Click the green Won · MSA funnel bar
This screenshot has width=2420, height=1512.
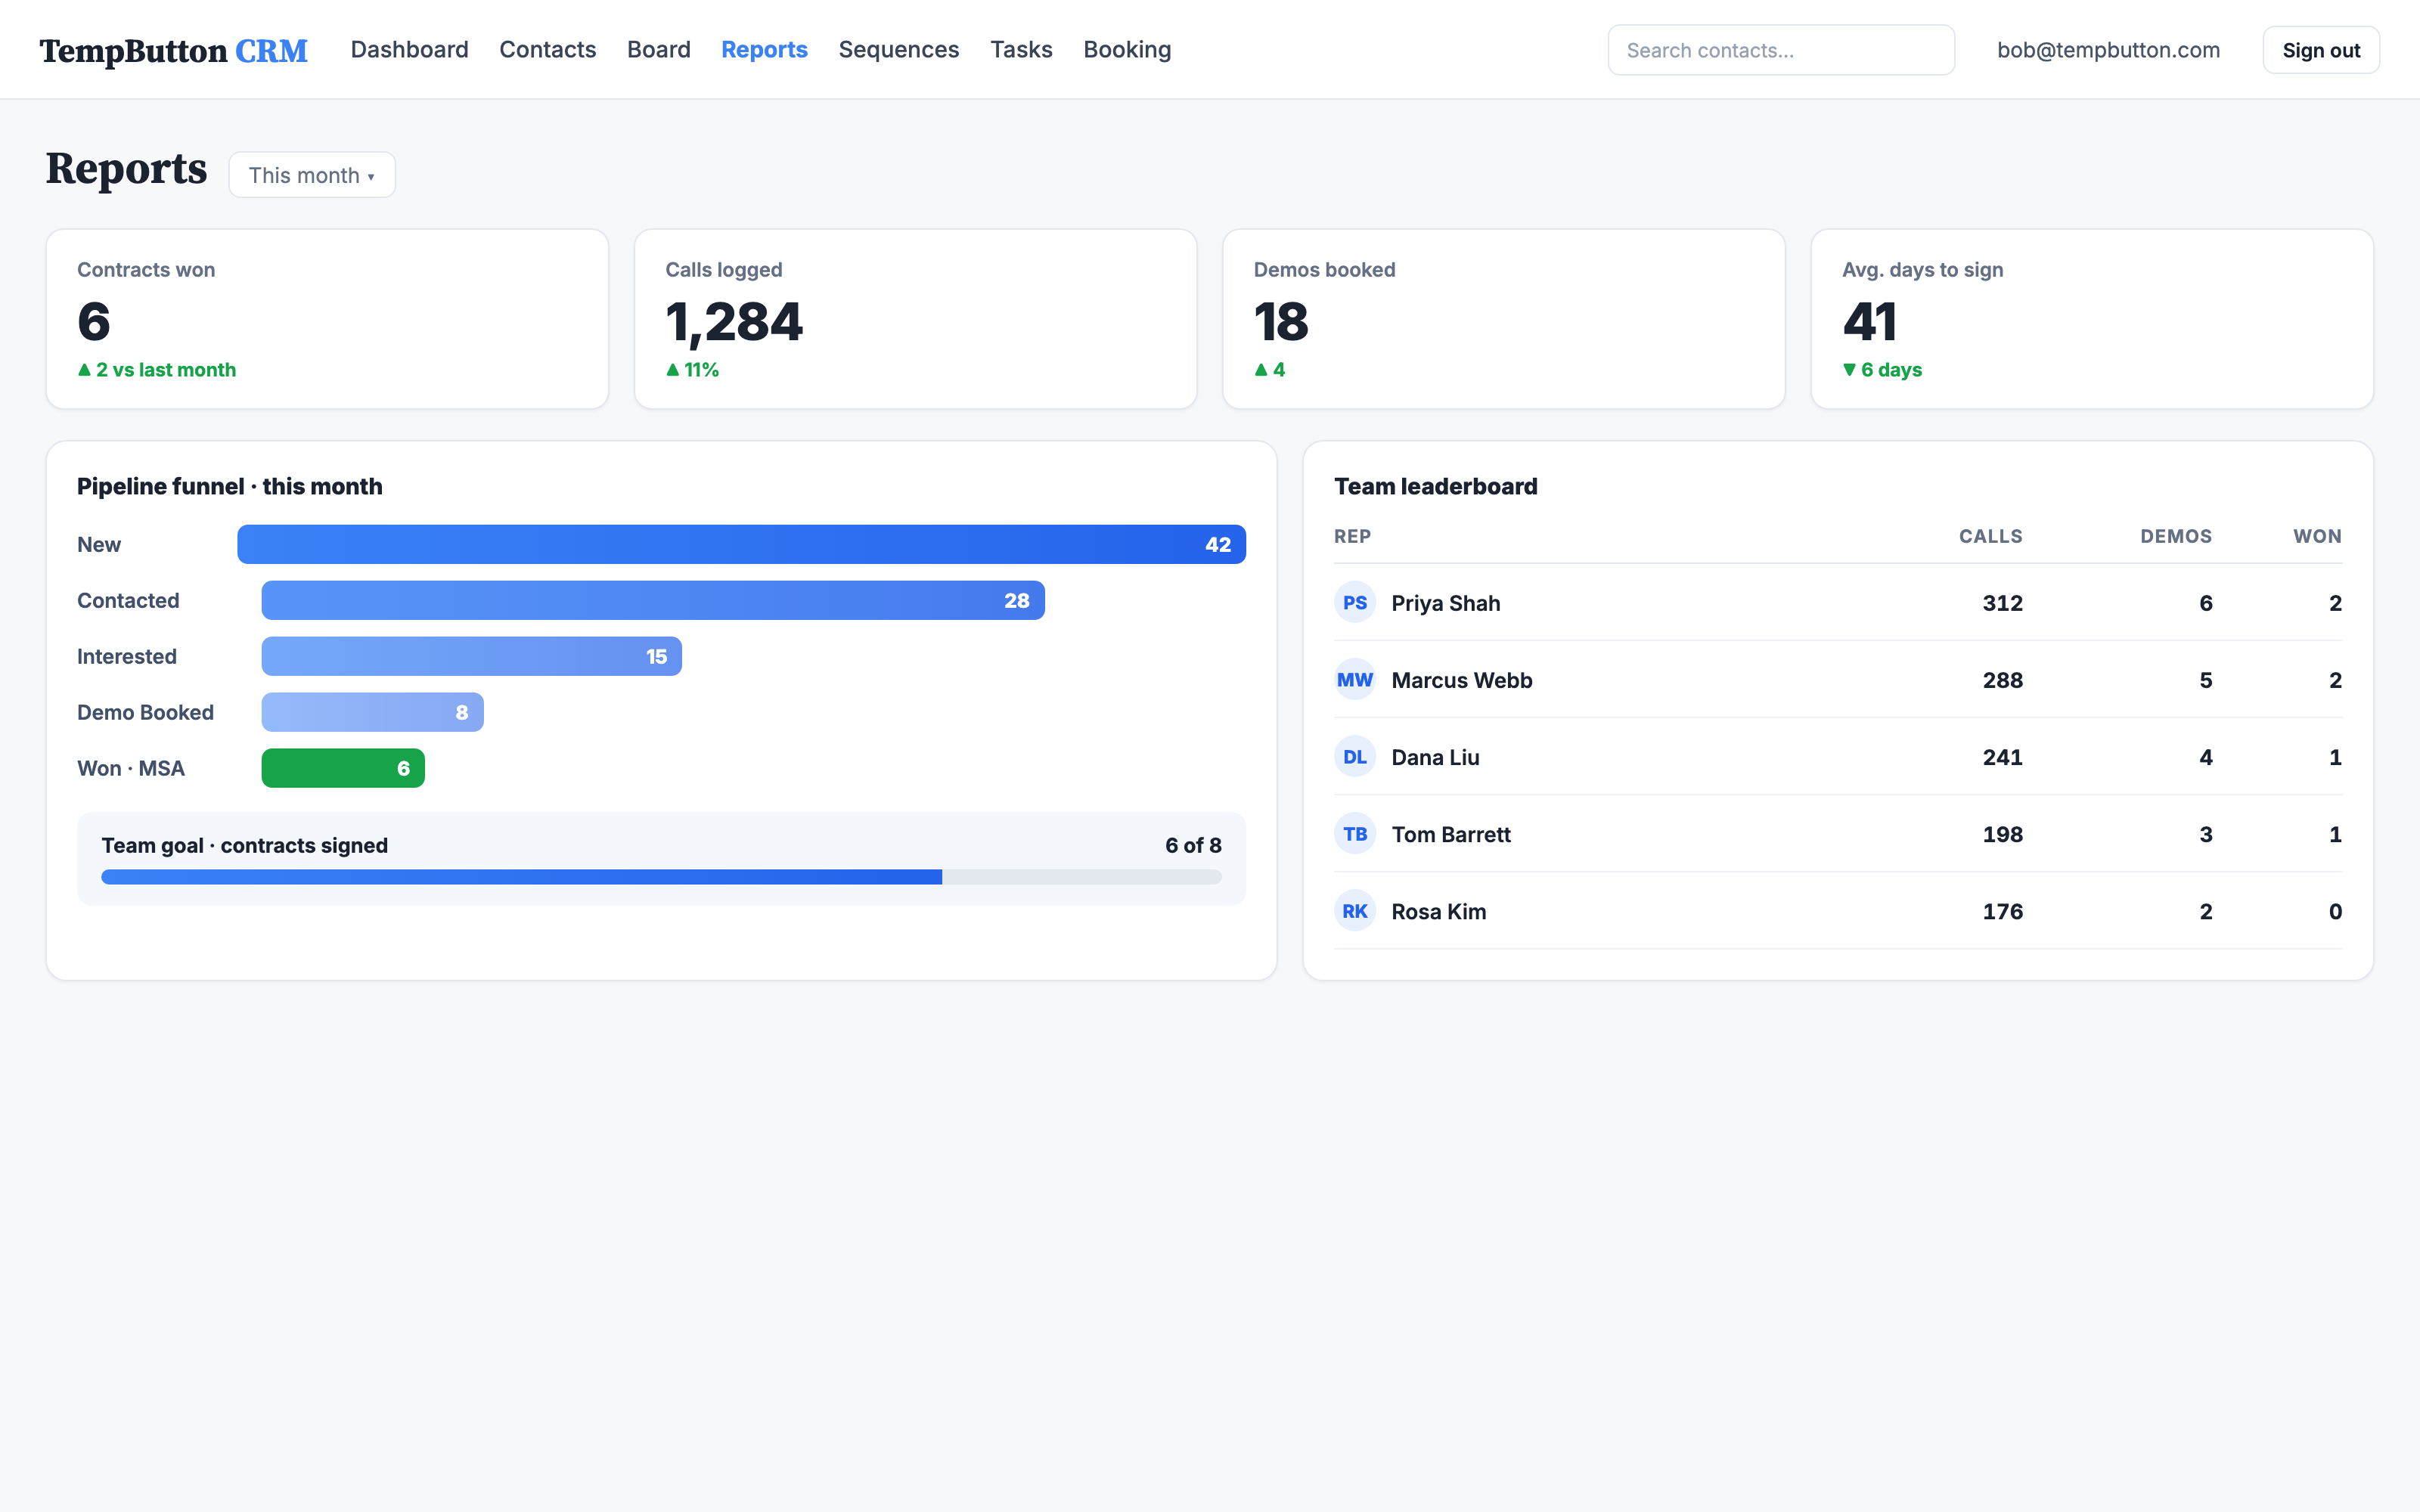pyautogui.click(x=343, y=768)
